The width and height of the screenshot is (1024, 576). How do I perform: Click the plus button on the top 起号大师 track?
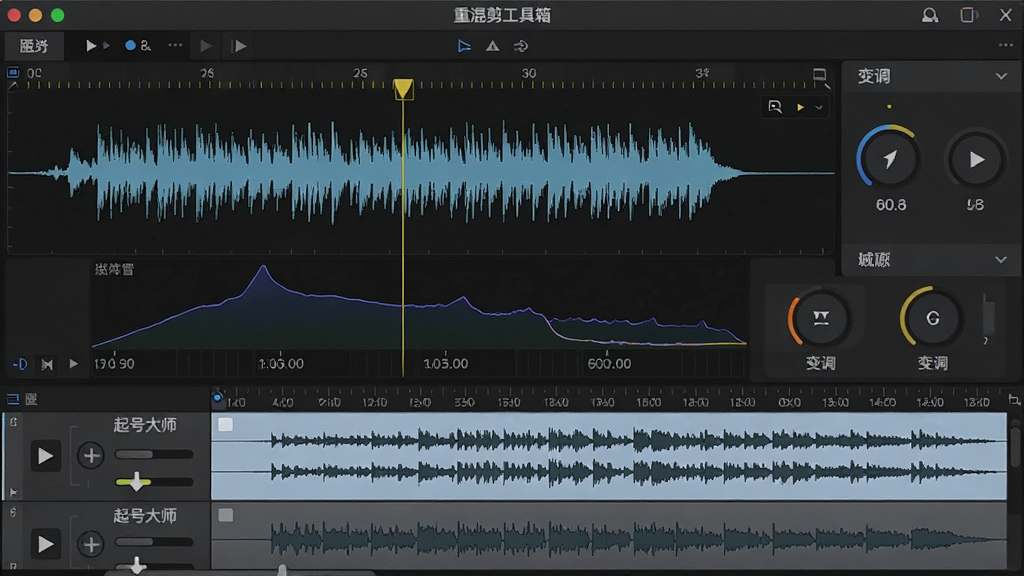(91, 456)
